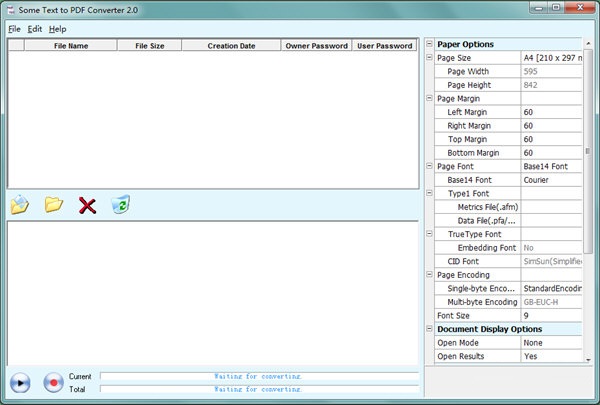The image size is (600, 405).
Task: Click Multi-byte Encoding GB-EUC-H value
Action: [551, 302]
